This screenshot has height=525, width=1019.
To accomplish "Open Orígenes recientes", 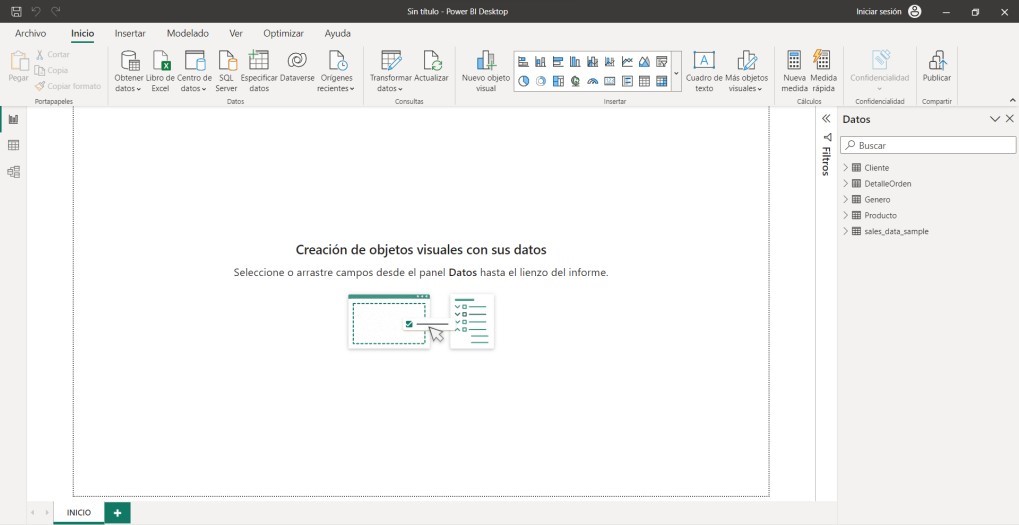I will pyautogui.click(x=337, y=71).
